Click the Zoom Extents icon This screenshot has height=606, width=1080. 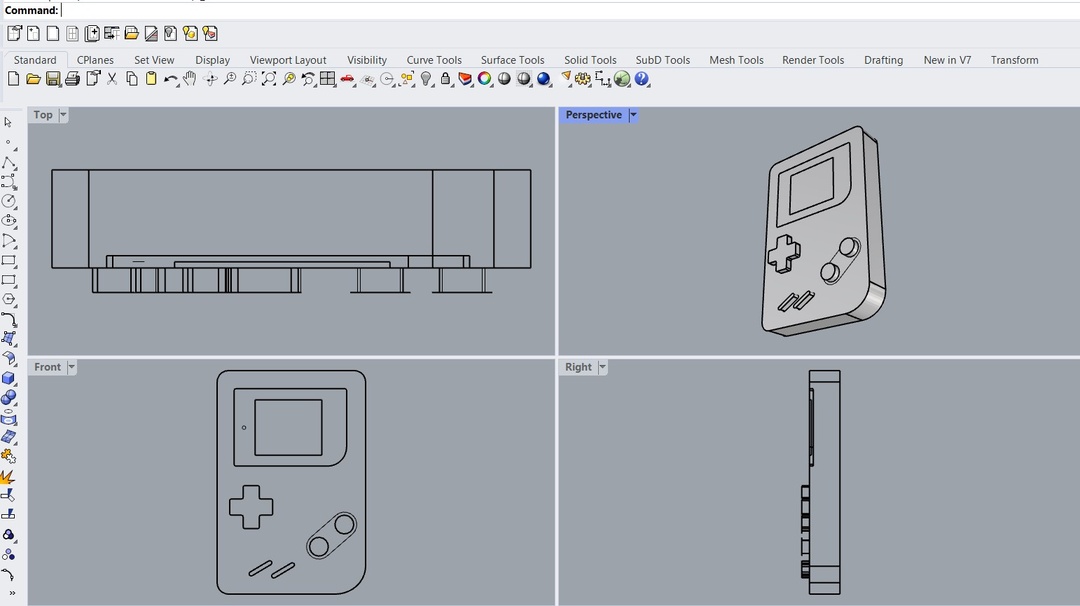click(269, 79)
